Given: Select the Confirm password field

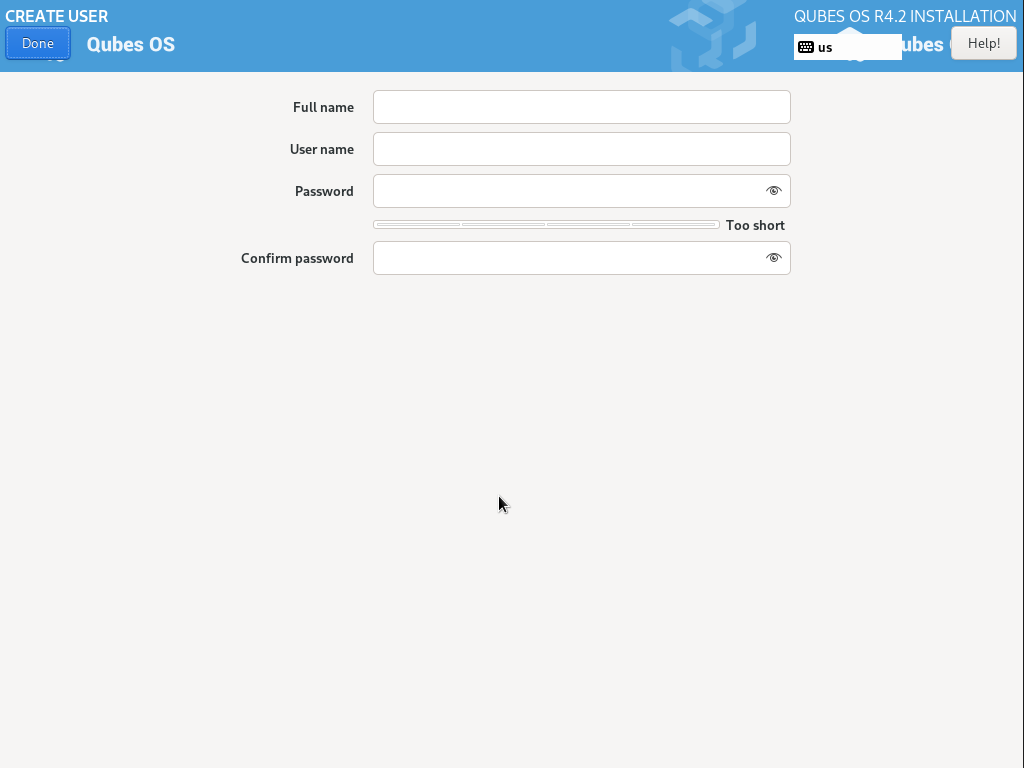Looking at the screenshot, I should click(560, 257).
